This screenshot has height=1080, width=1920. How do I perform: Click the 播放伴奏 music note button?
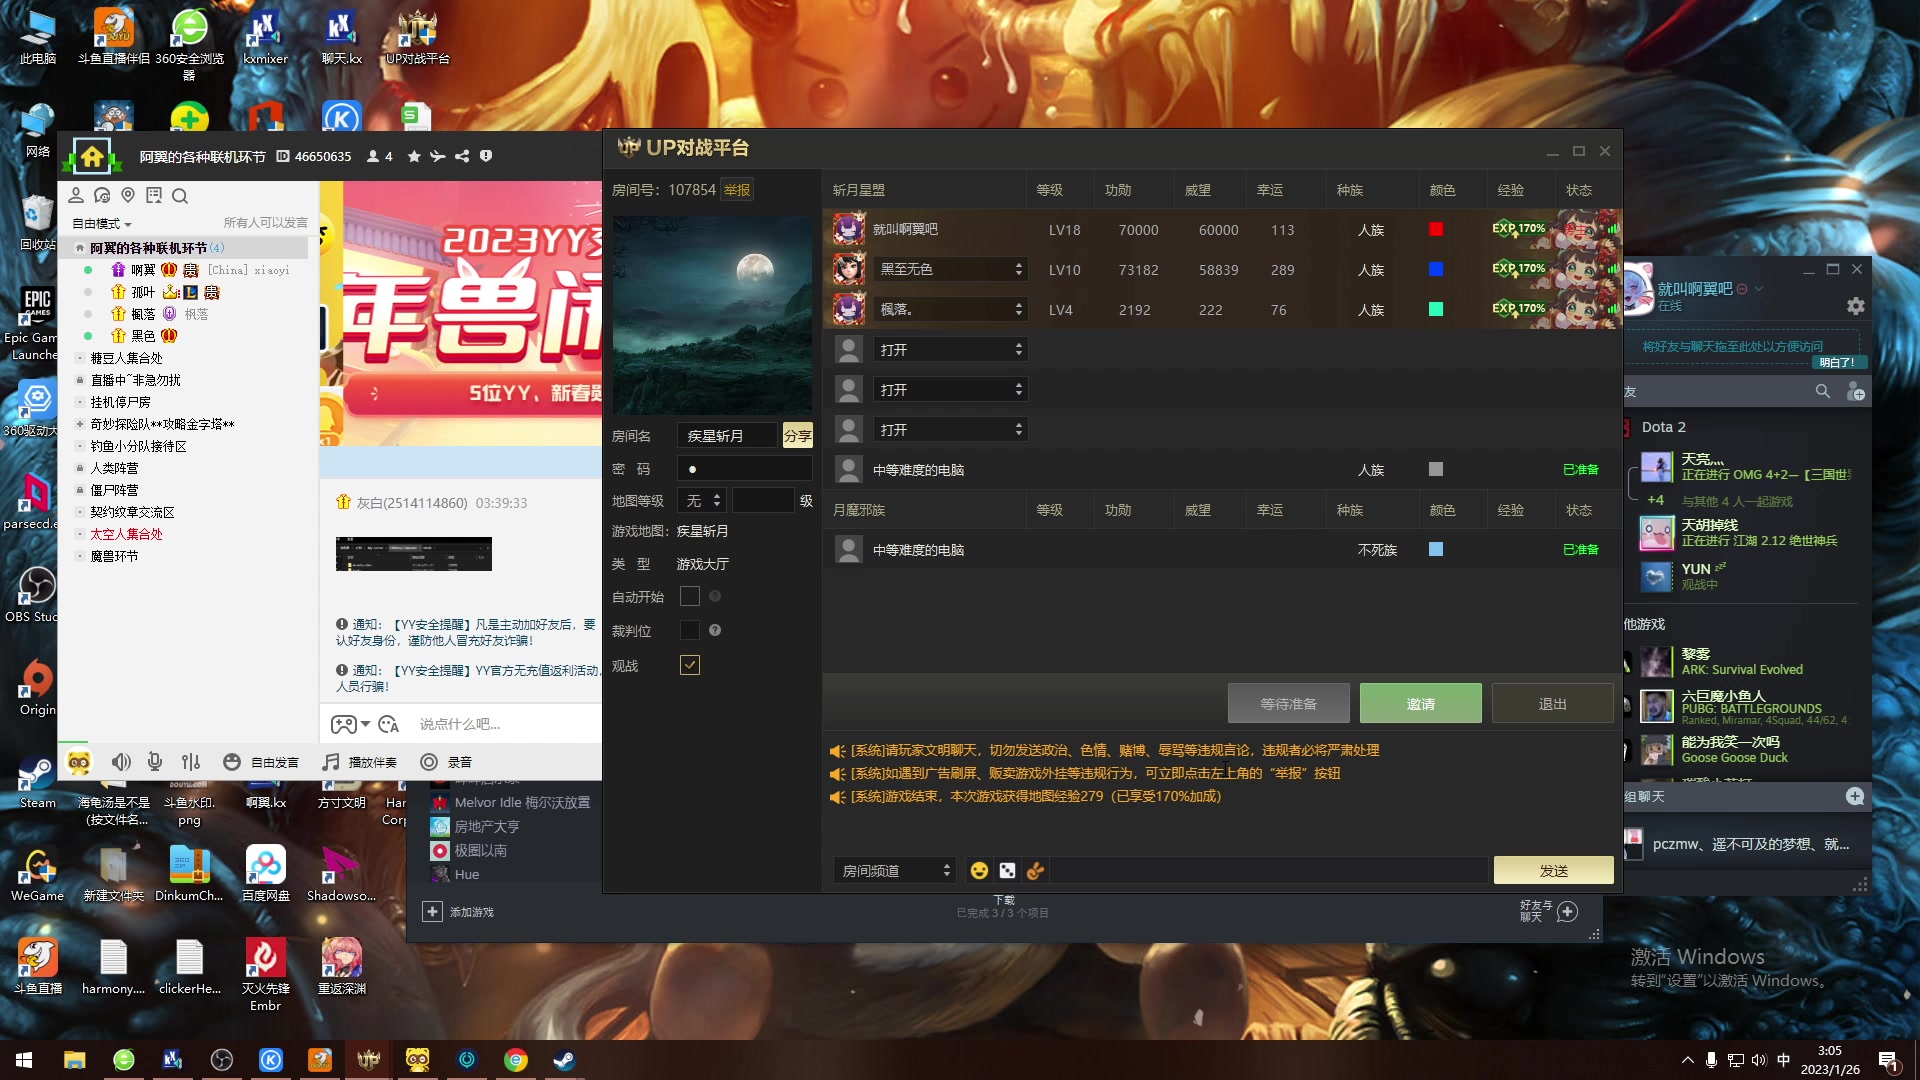(360, 762)
